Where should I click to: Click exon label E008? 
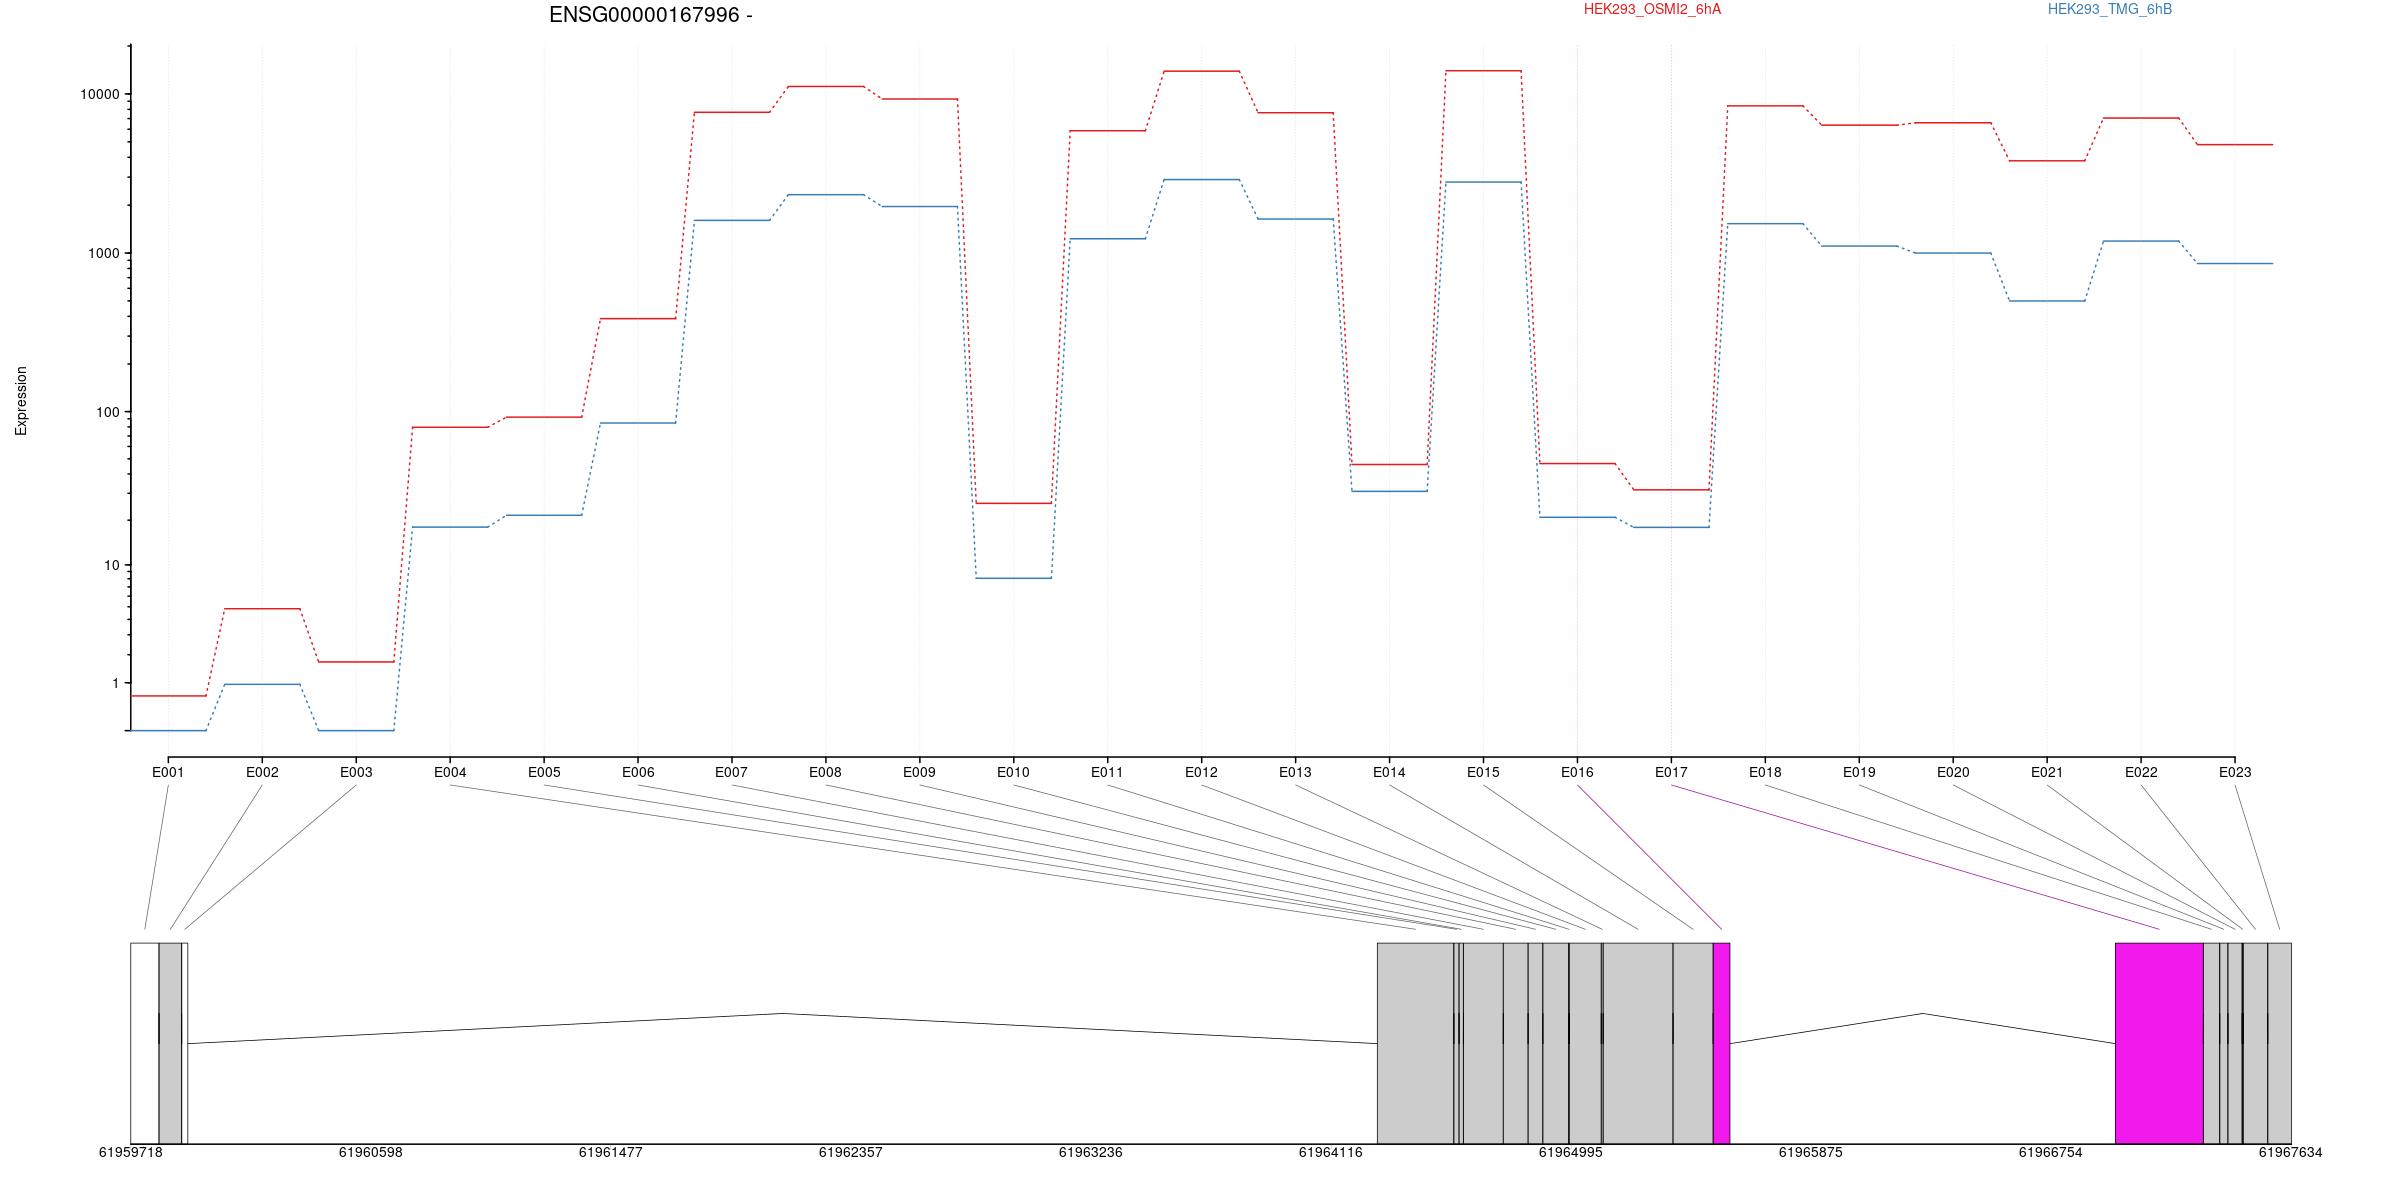pyautogui.click(x=825, y=772)
